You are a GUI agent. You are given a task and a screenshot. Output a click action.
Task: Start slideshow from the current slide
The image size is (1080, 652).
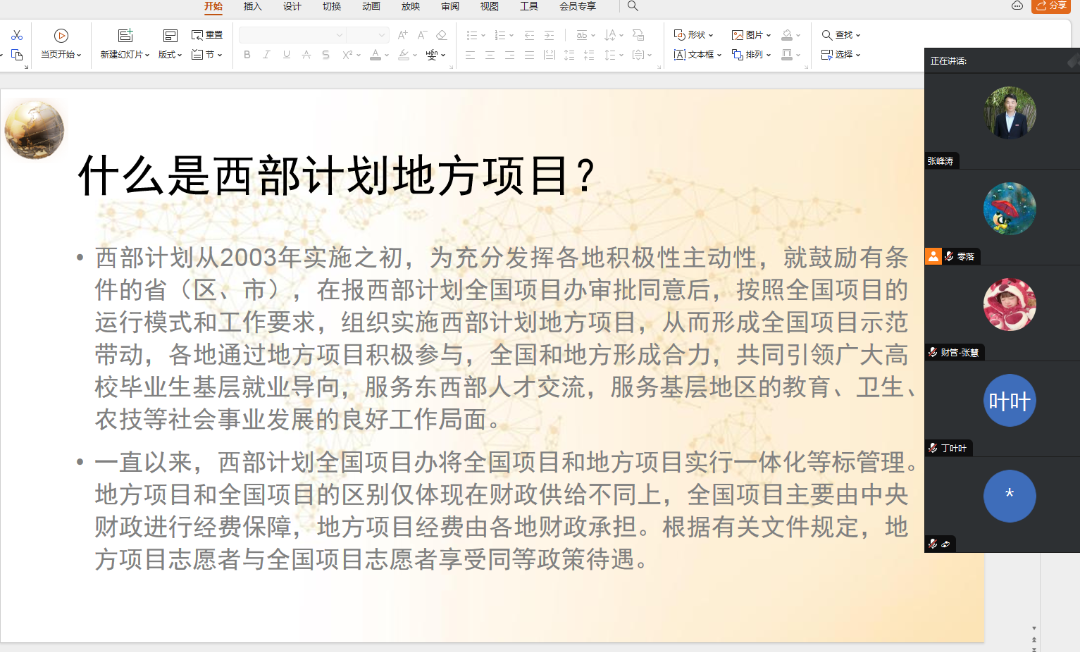61,36
